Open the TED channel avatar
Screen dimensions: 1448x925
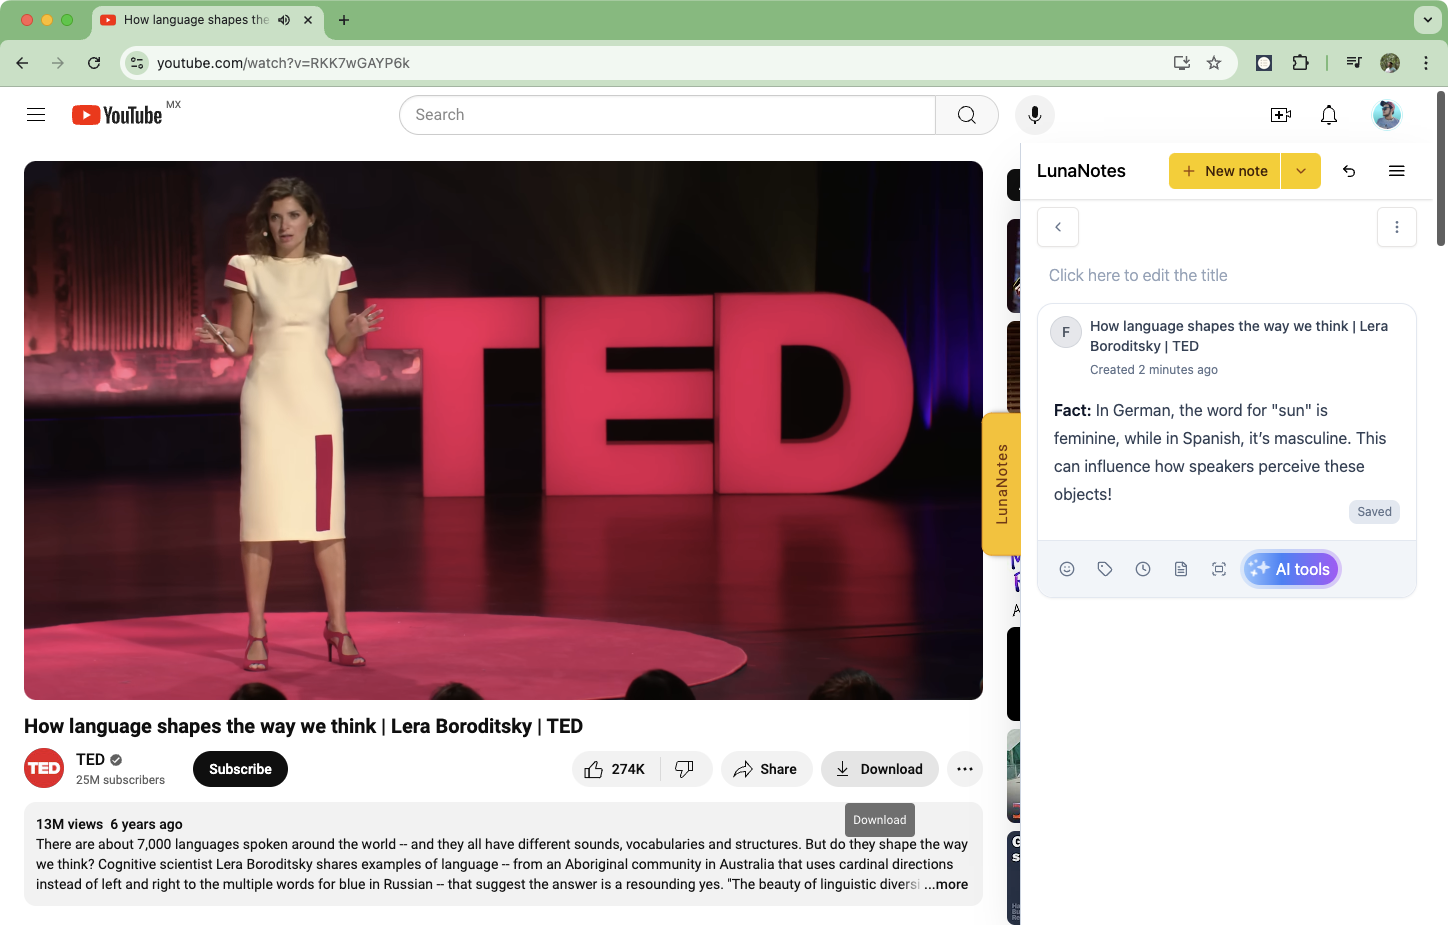click(44, 768)
